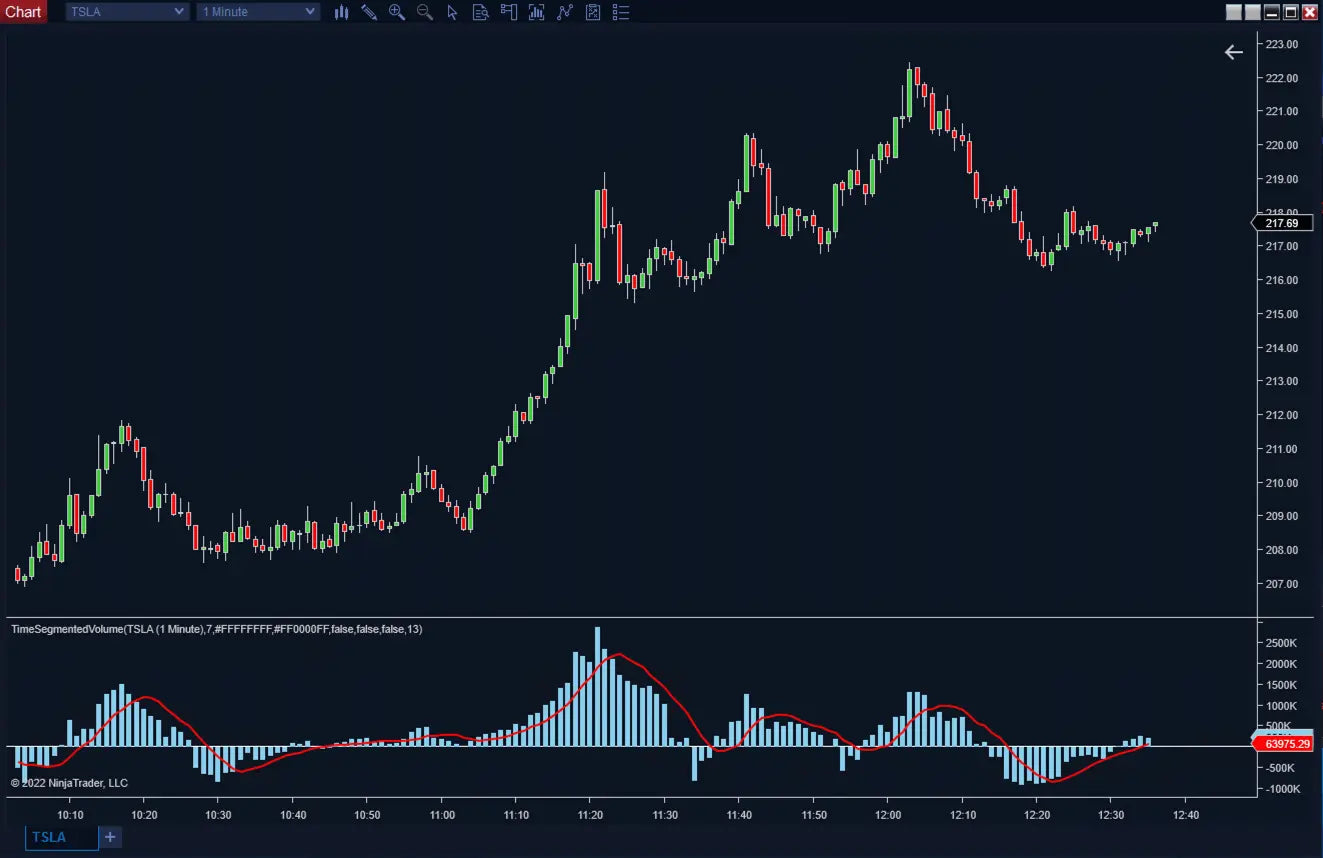Open the strategies icon in toolbar
Viewport: 1323px width, 858px height.
pos(565,12)
